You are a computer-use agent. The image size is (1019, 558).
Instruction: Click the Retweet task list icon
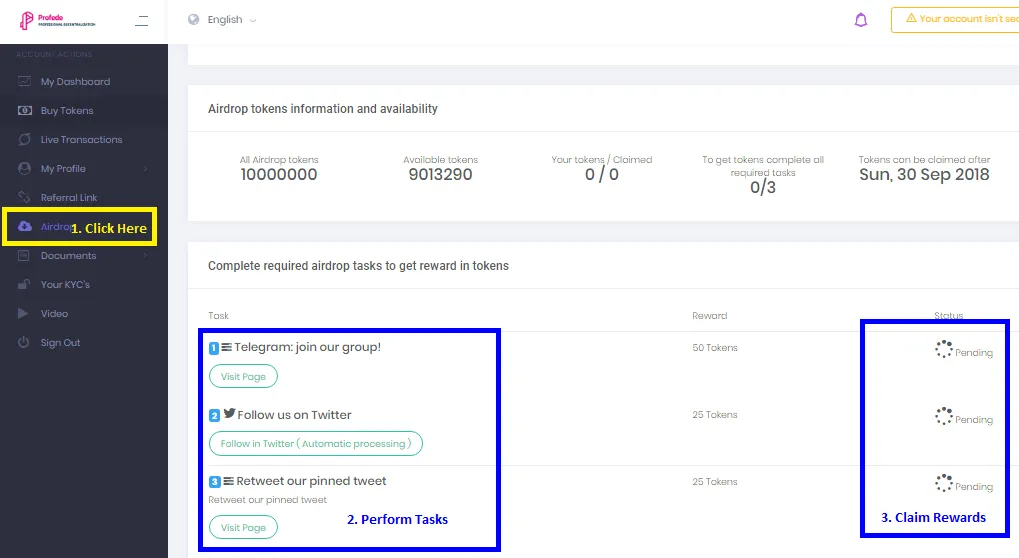pyautogui.click(x=229, y=481)
